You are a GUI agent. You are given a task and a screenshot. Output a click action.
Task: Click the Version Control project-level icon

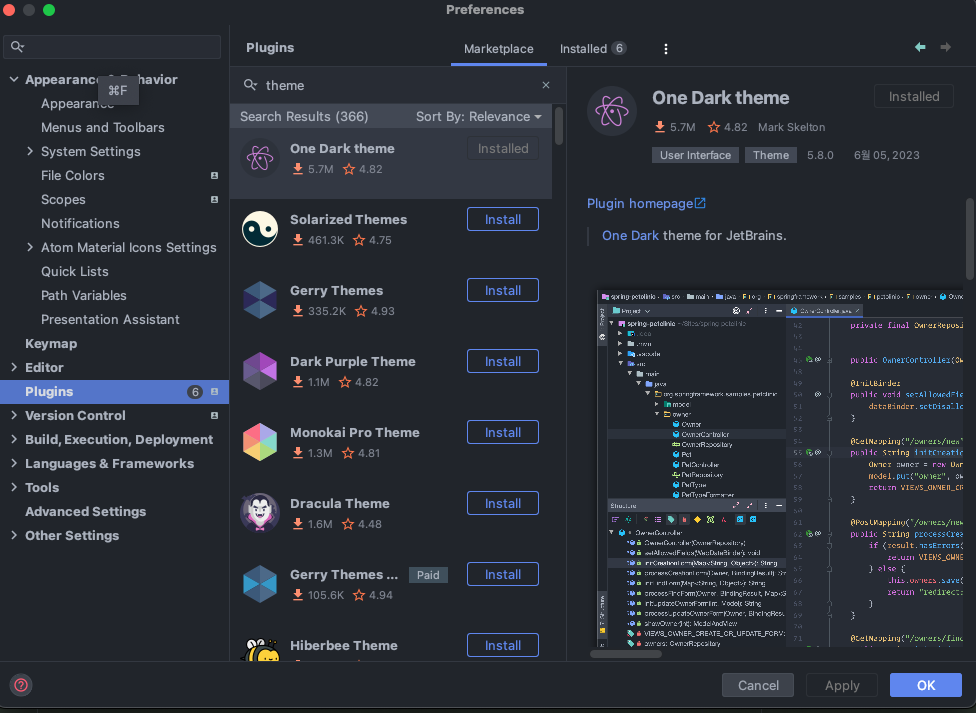tap(214, 415)
